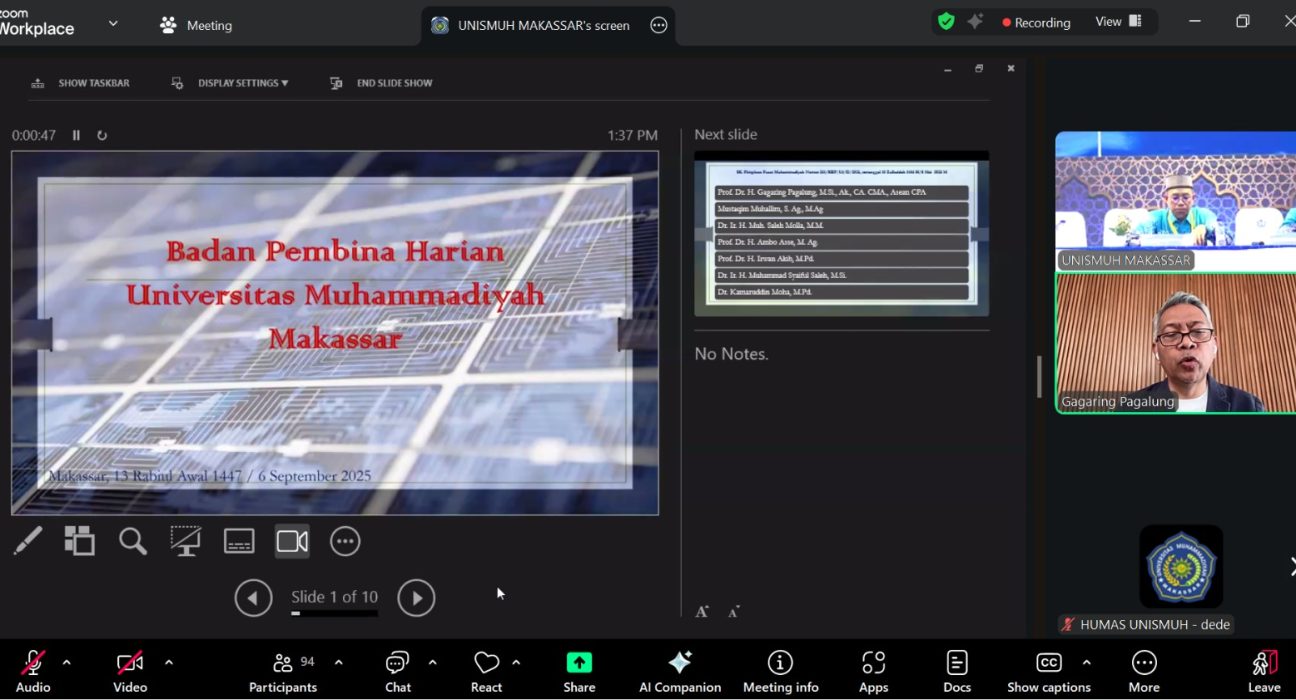
Task: Start the Video camera
Action: click(x=130, y=671)
